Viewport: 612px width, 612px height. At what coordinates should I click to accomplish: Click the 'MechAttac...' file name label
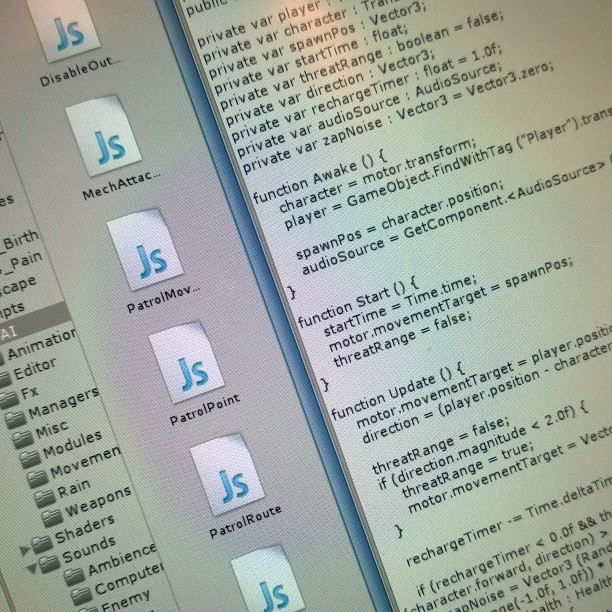coord(122,185)
